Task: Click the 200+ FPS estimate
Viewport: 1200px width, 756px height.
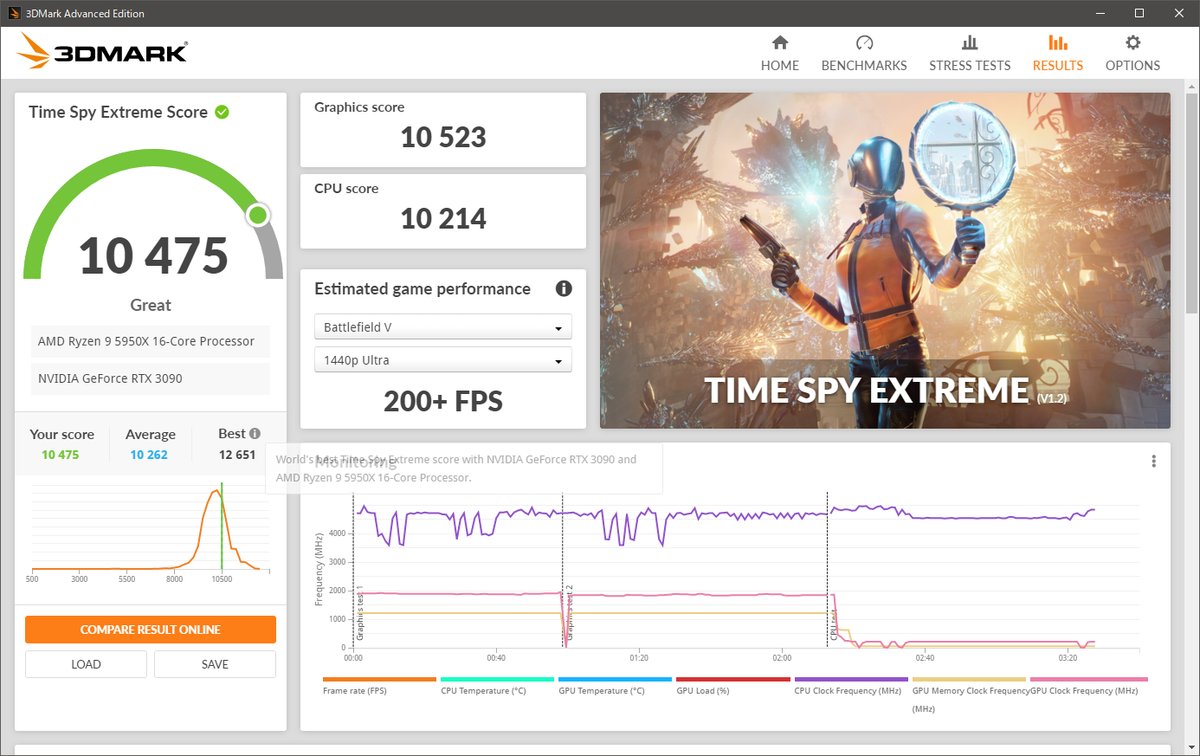Action: (x=443, y=401)
